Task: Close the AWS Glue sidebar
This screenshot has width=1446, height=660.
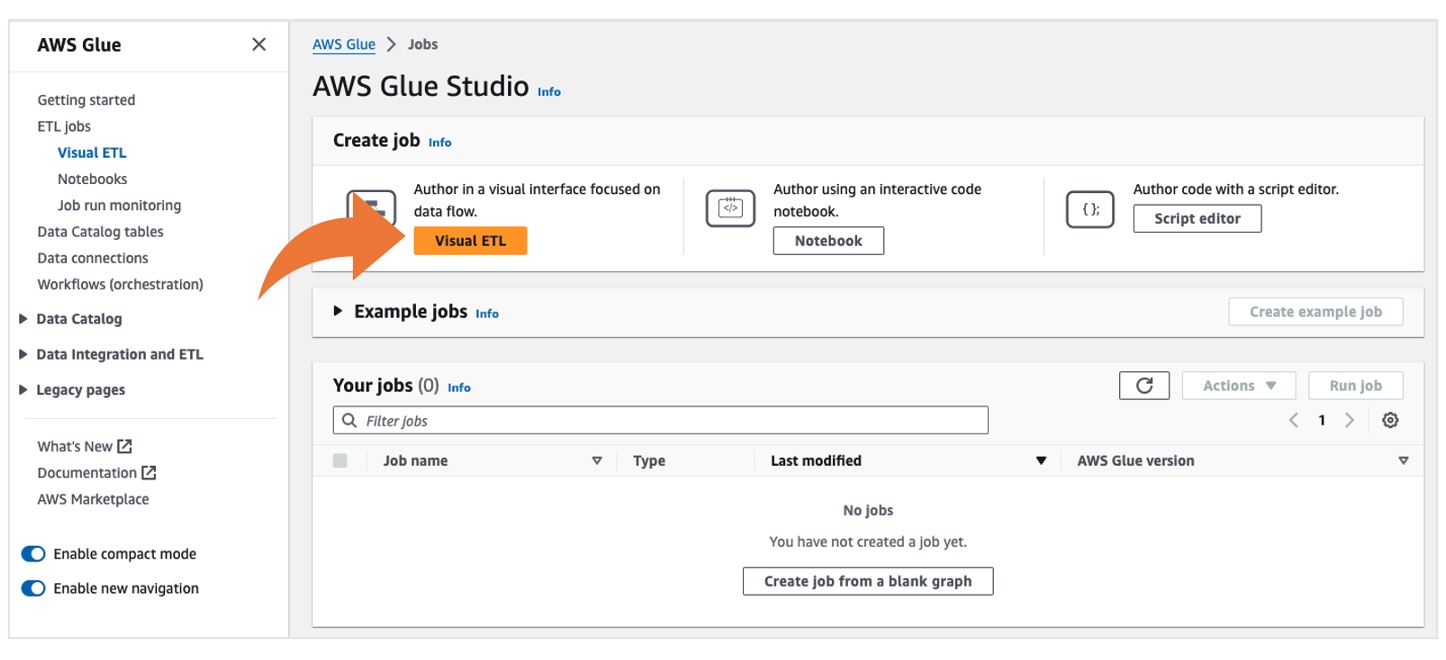Action: coord(259,44)
